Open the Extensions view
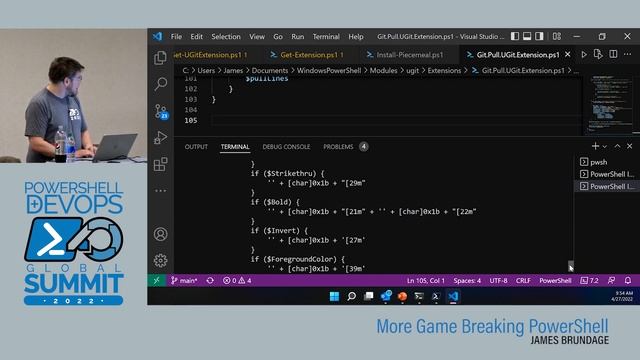This screenshot has width=640, height=360. 160,164
